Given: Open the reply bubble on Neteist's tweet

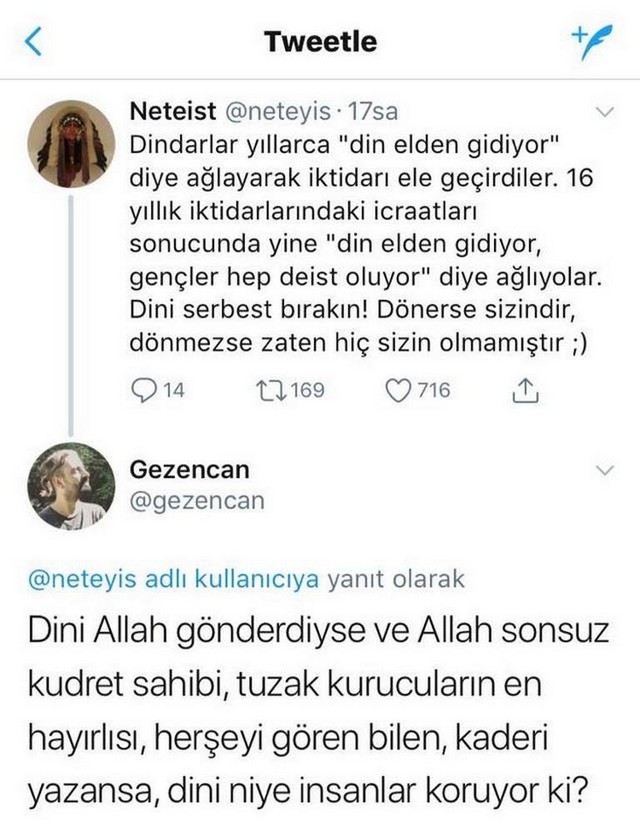Looking at the screenshot, I should click(x=142, y=390).
